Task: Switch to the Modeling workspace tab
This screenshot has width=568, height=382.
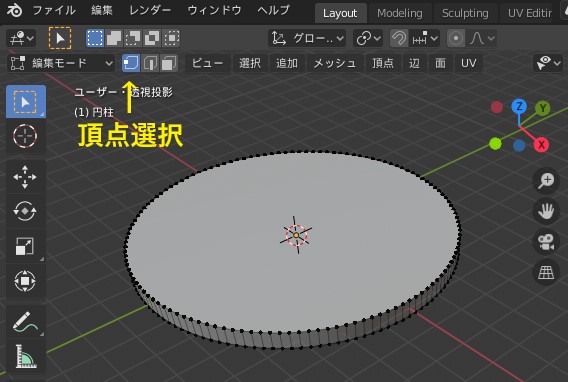Action: tap(400, 13)
